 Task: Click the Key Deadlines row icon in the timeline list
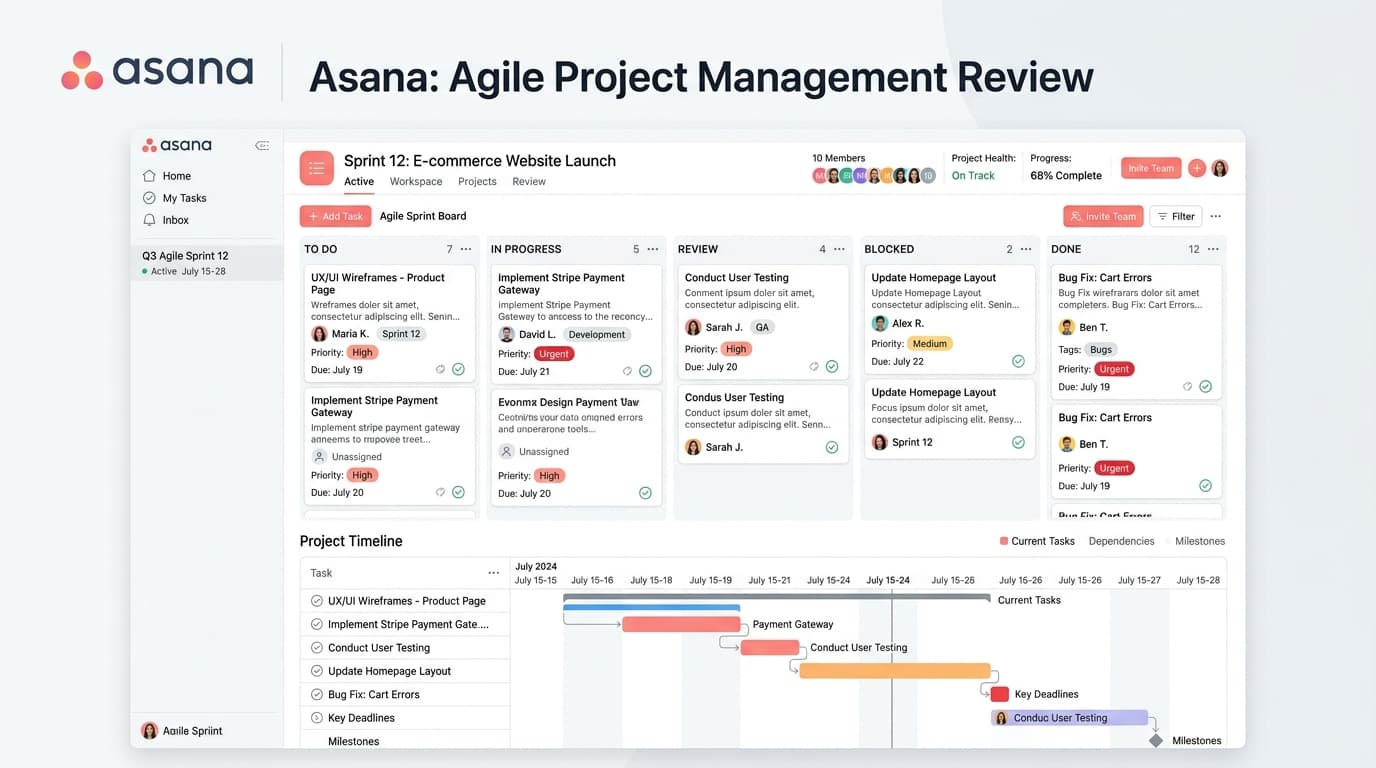[x=317, y=717]
